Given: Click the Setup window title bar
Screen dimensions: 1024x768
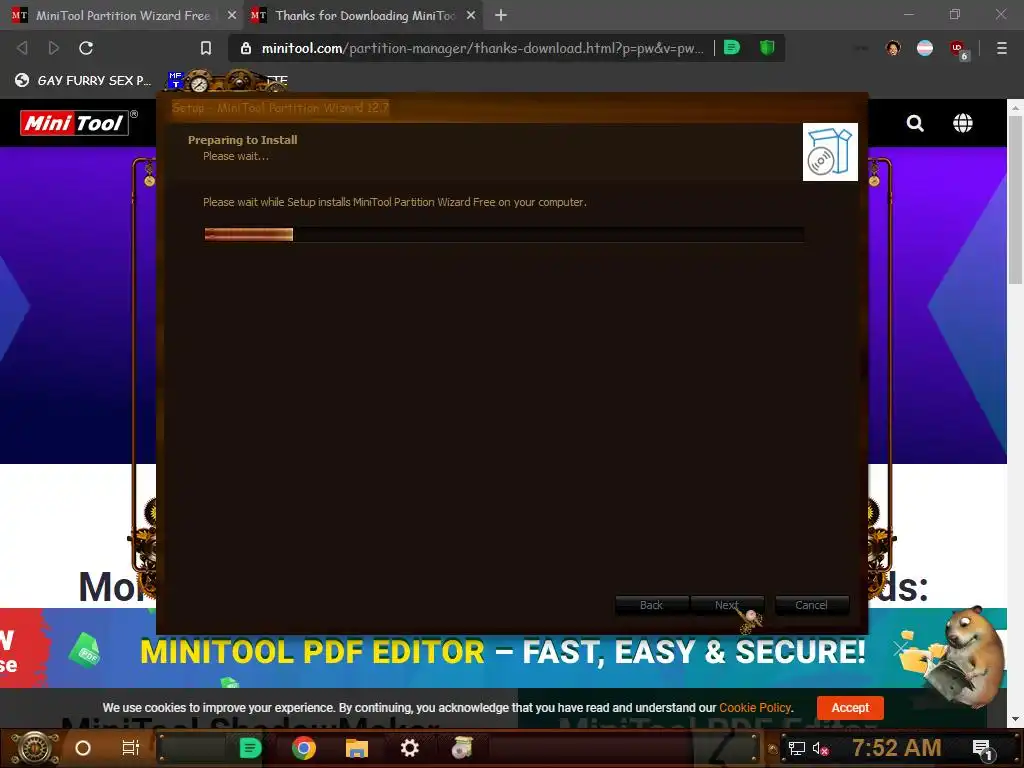Looking at the screenshot, I should pos(512,108).
